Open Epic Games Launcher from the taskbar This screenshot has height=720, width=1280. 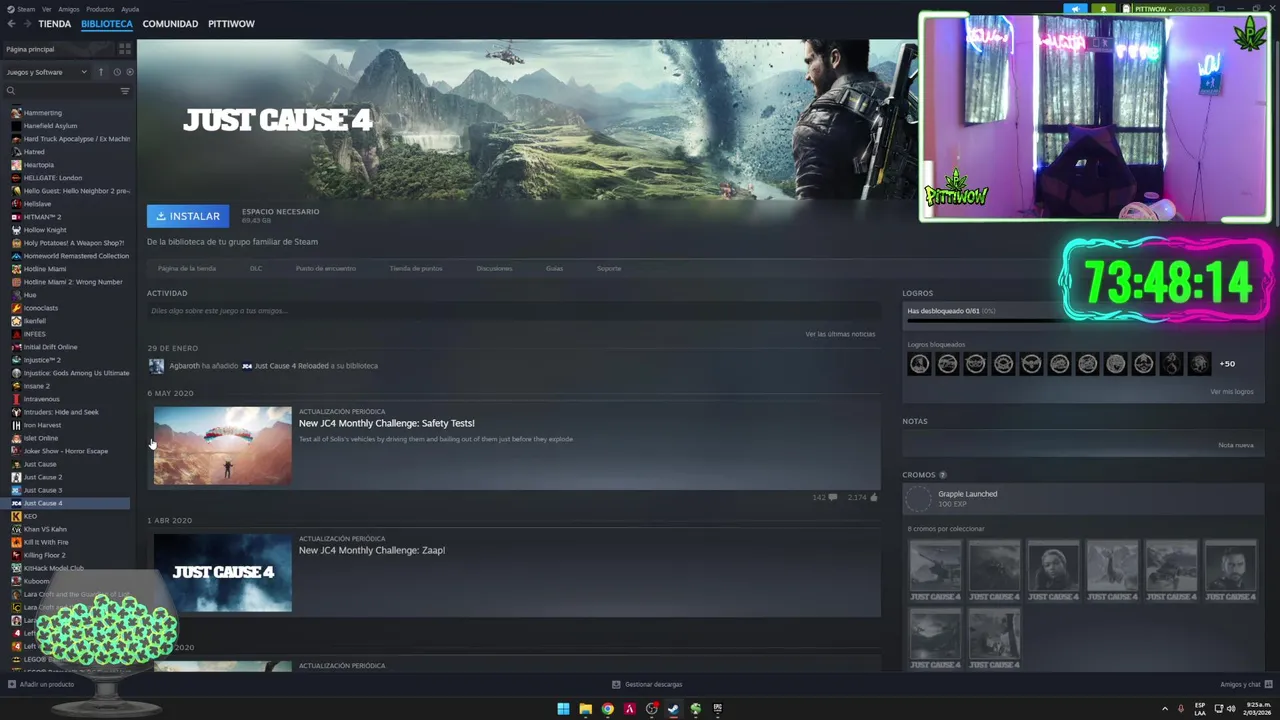click(x=717, y=709)
